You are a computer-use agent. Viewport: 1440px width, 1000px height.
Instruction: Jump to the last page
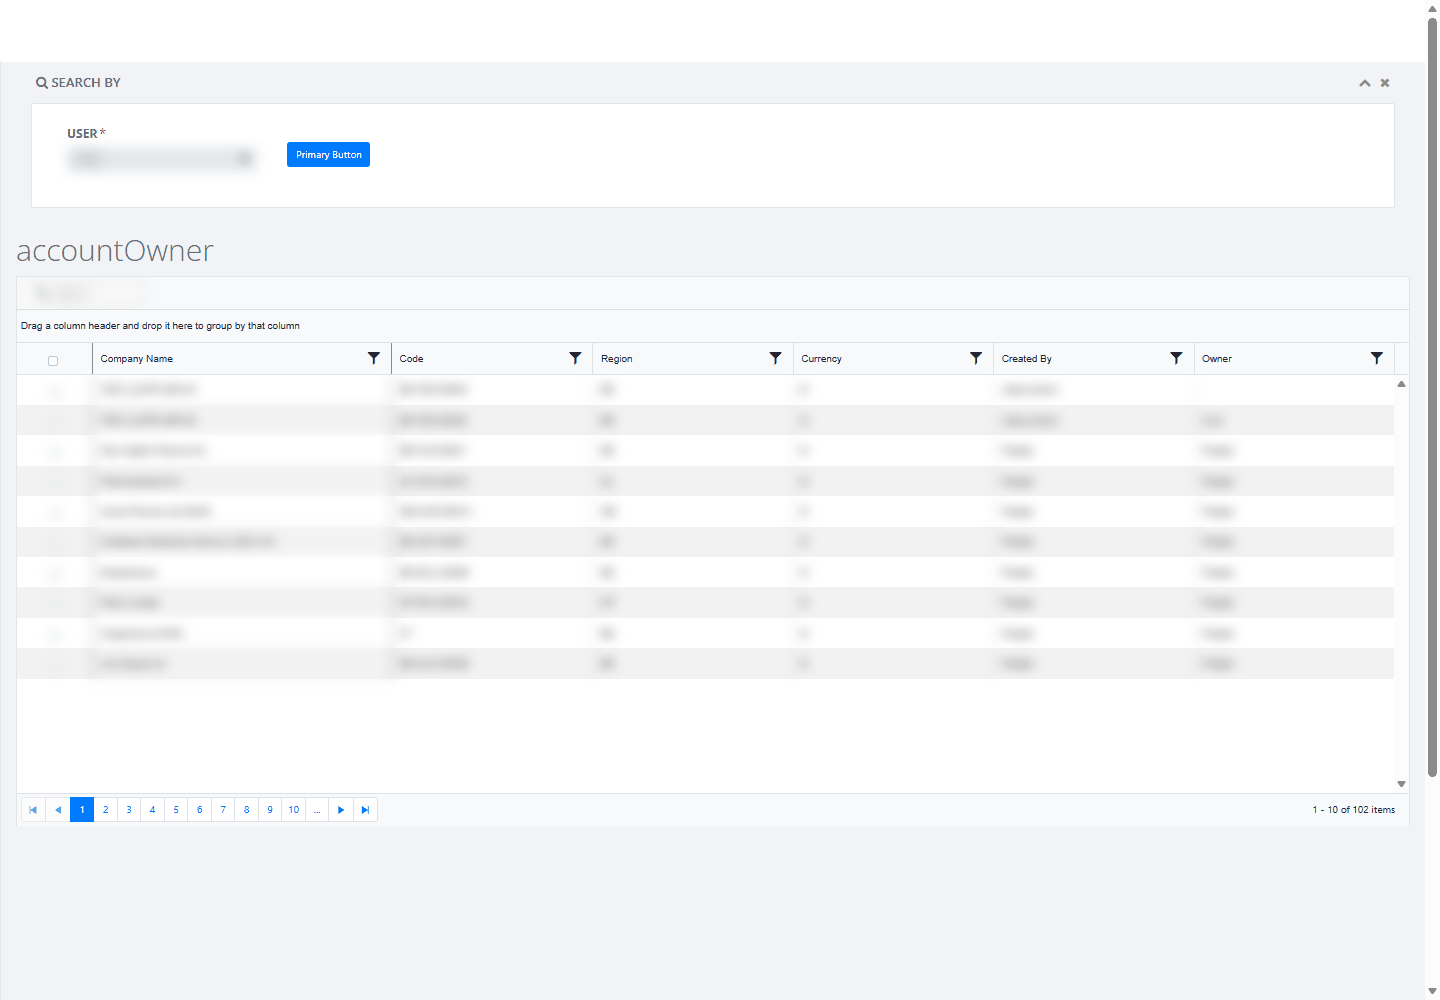(365, 810)
